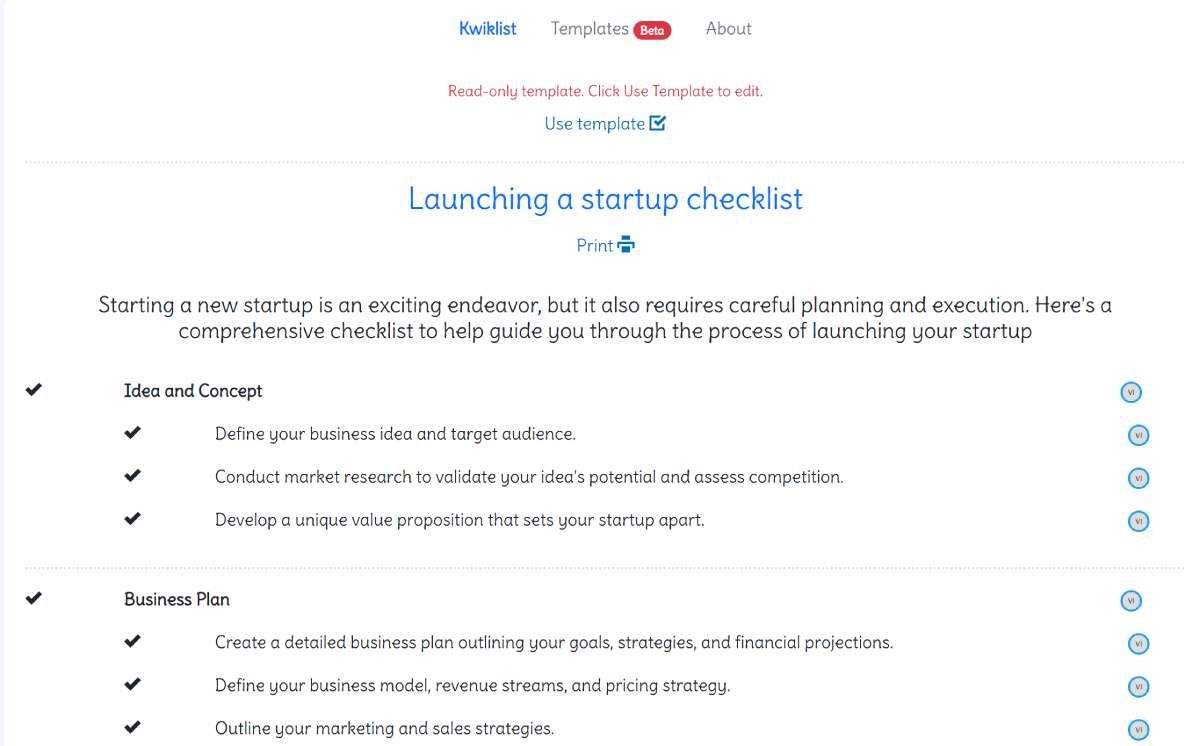The width and height of the screenshot is (1200, 746).
Task: Click the VI badge on the target audience item
Action: [x=1139, y=435]
